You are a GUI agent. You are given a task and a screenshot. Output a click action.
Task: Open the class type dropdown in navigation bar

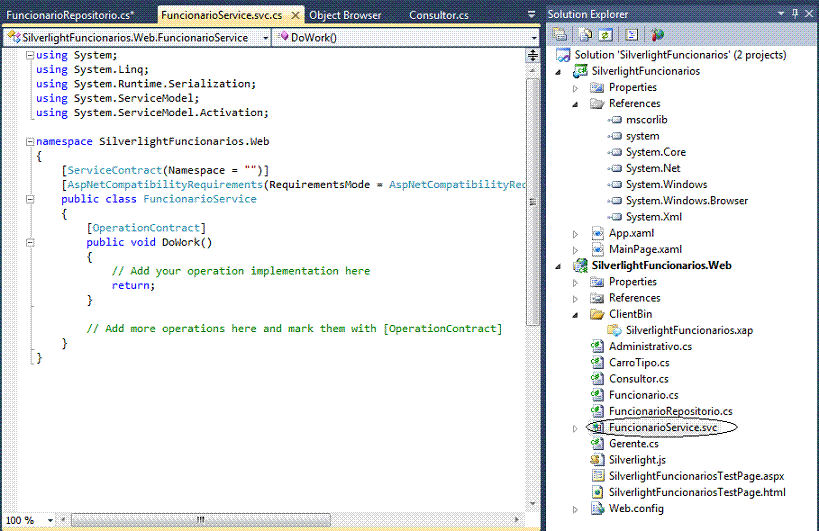coord(265,38)
